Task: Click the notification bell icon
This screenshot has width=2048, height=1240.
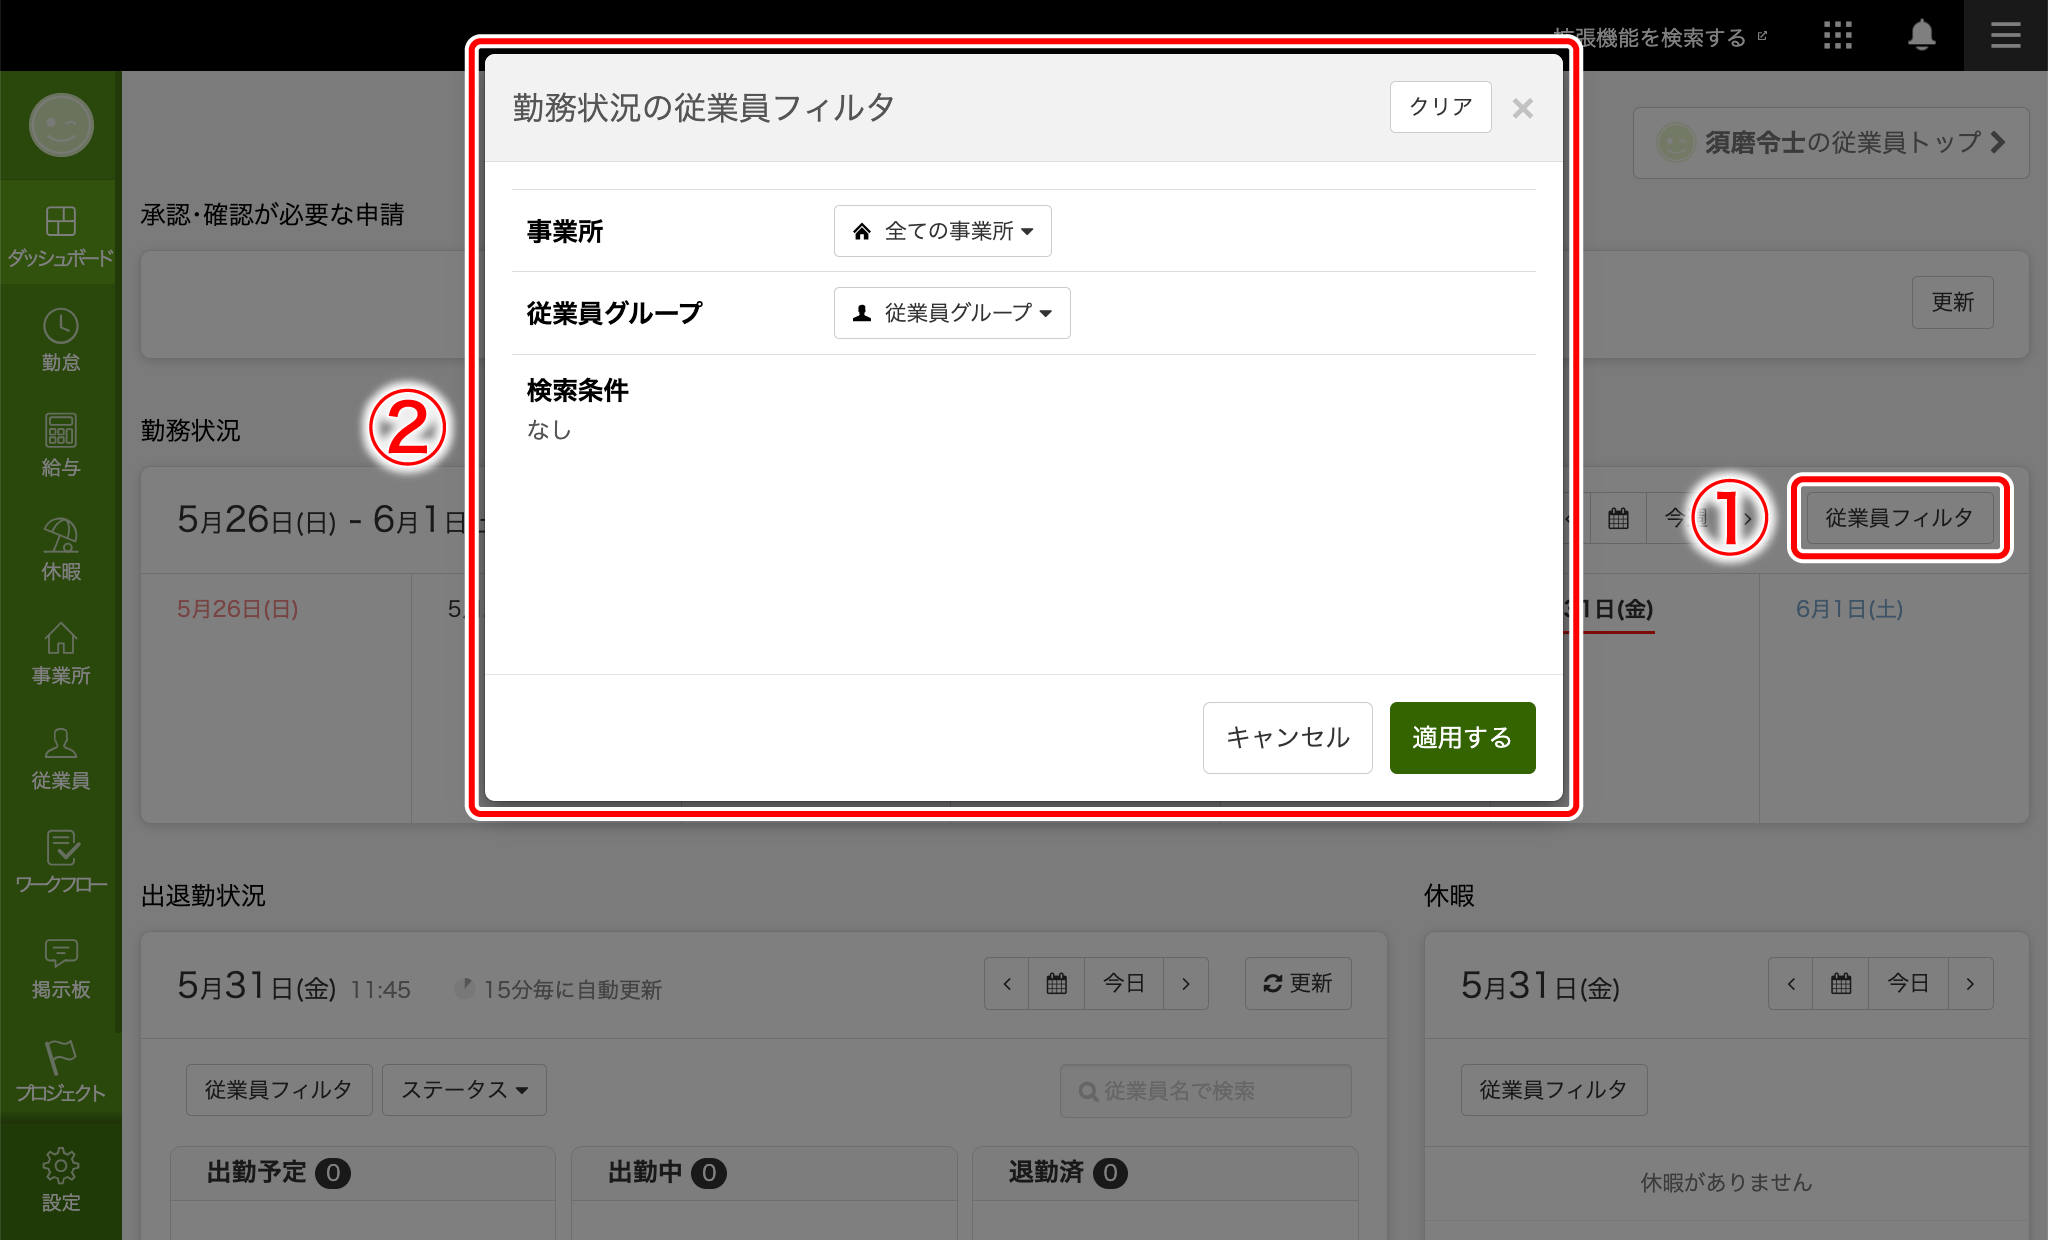Action: point(1921,35)
